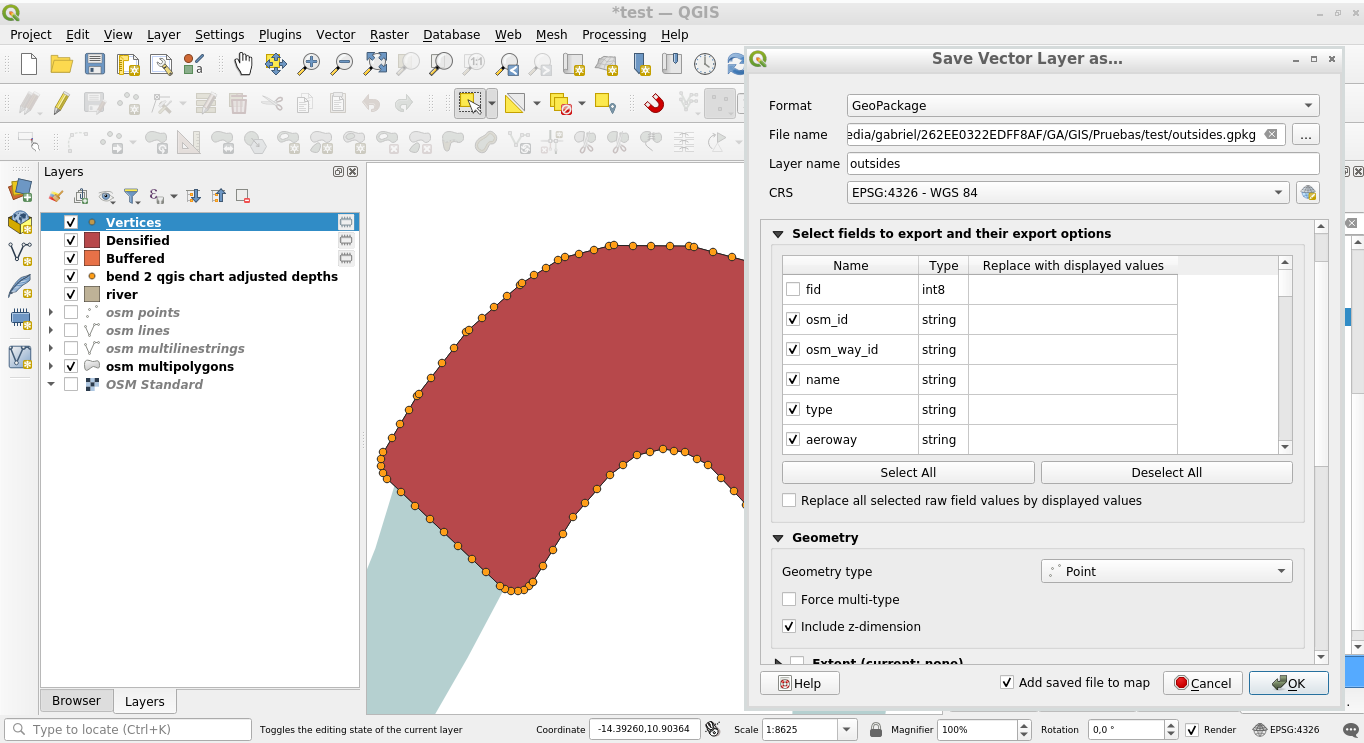Viewport: 1364px width, 743px height.
Task: Open the Vector menu
Action: pos(335,34)
